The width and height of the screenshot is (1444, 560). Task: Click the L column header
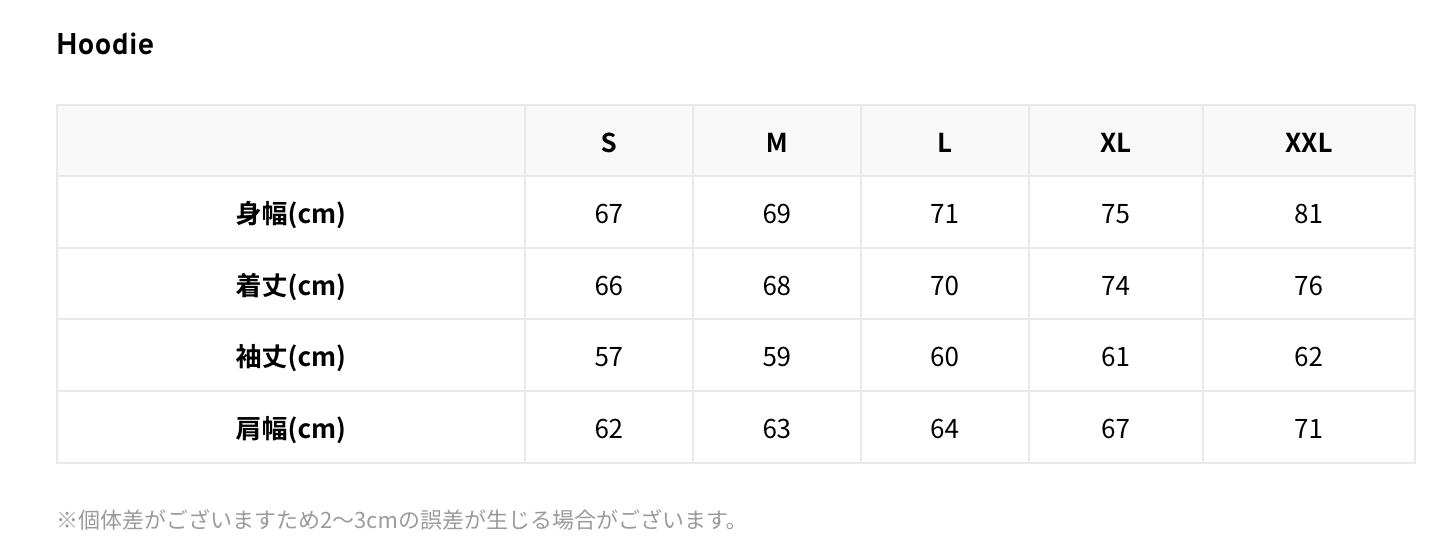point(944,142)
